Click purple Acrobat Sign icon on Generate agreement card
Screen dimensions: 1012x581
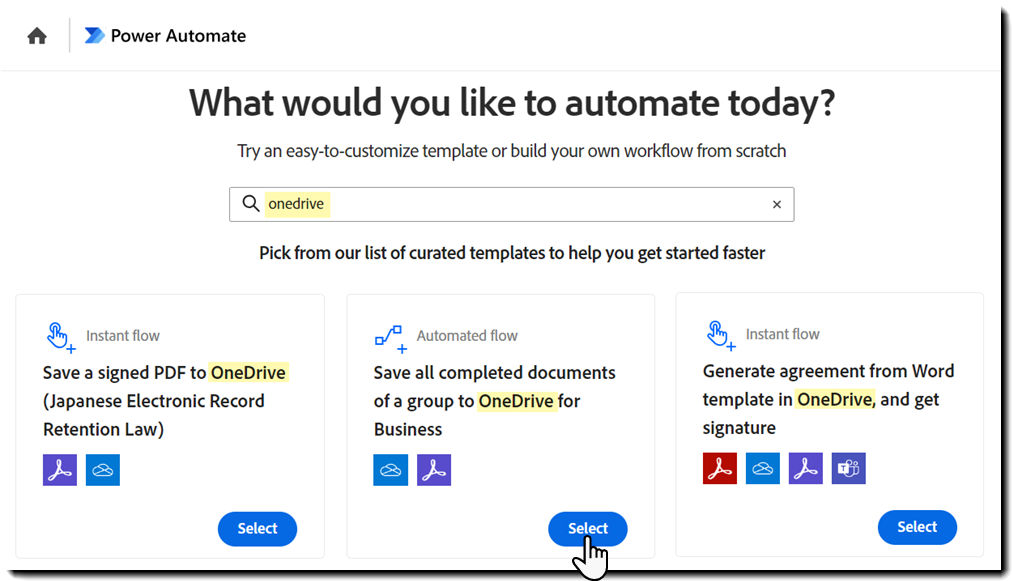pos(805,468)
